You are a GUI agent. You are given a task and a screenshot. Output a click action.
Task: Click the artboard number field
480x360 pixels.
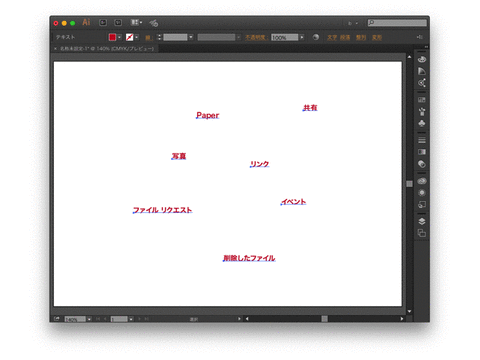coord(119,319)
